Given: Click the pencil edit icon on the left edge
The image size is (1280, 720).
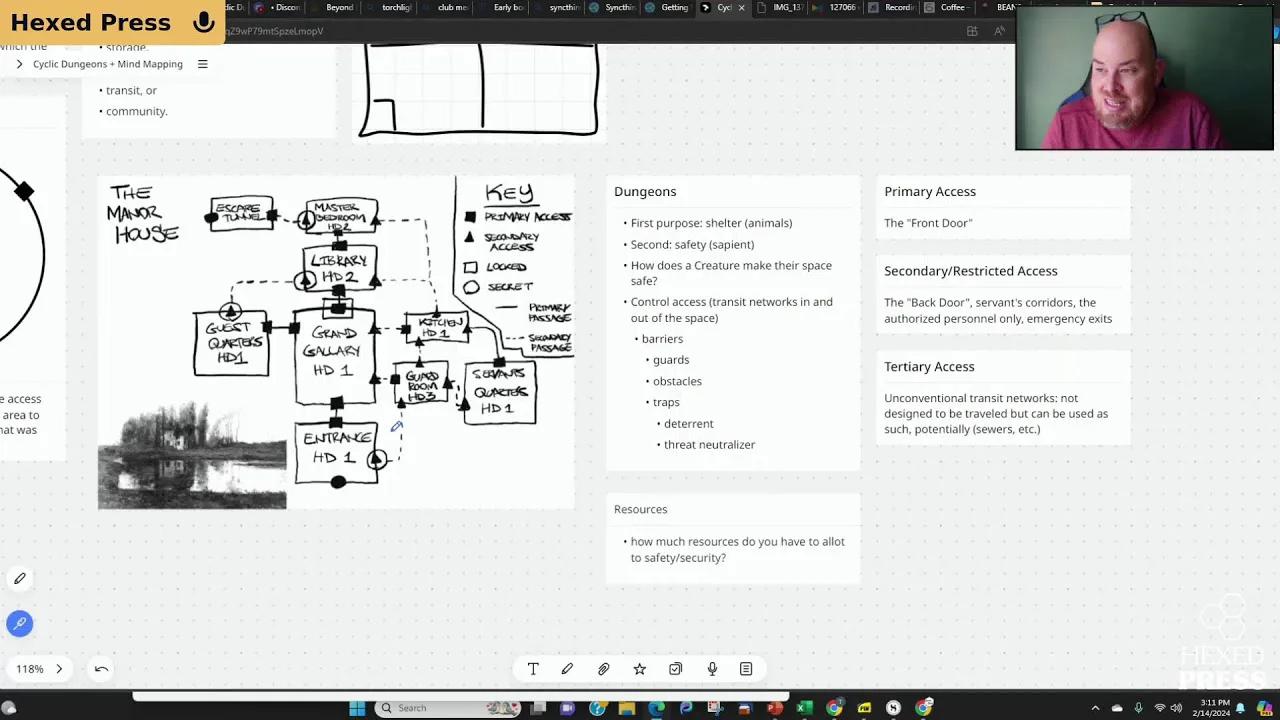Looking at the screenshot, I should (20, 578).
